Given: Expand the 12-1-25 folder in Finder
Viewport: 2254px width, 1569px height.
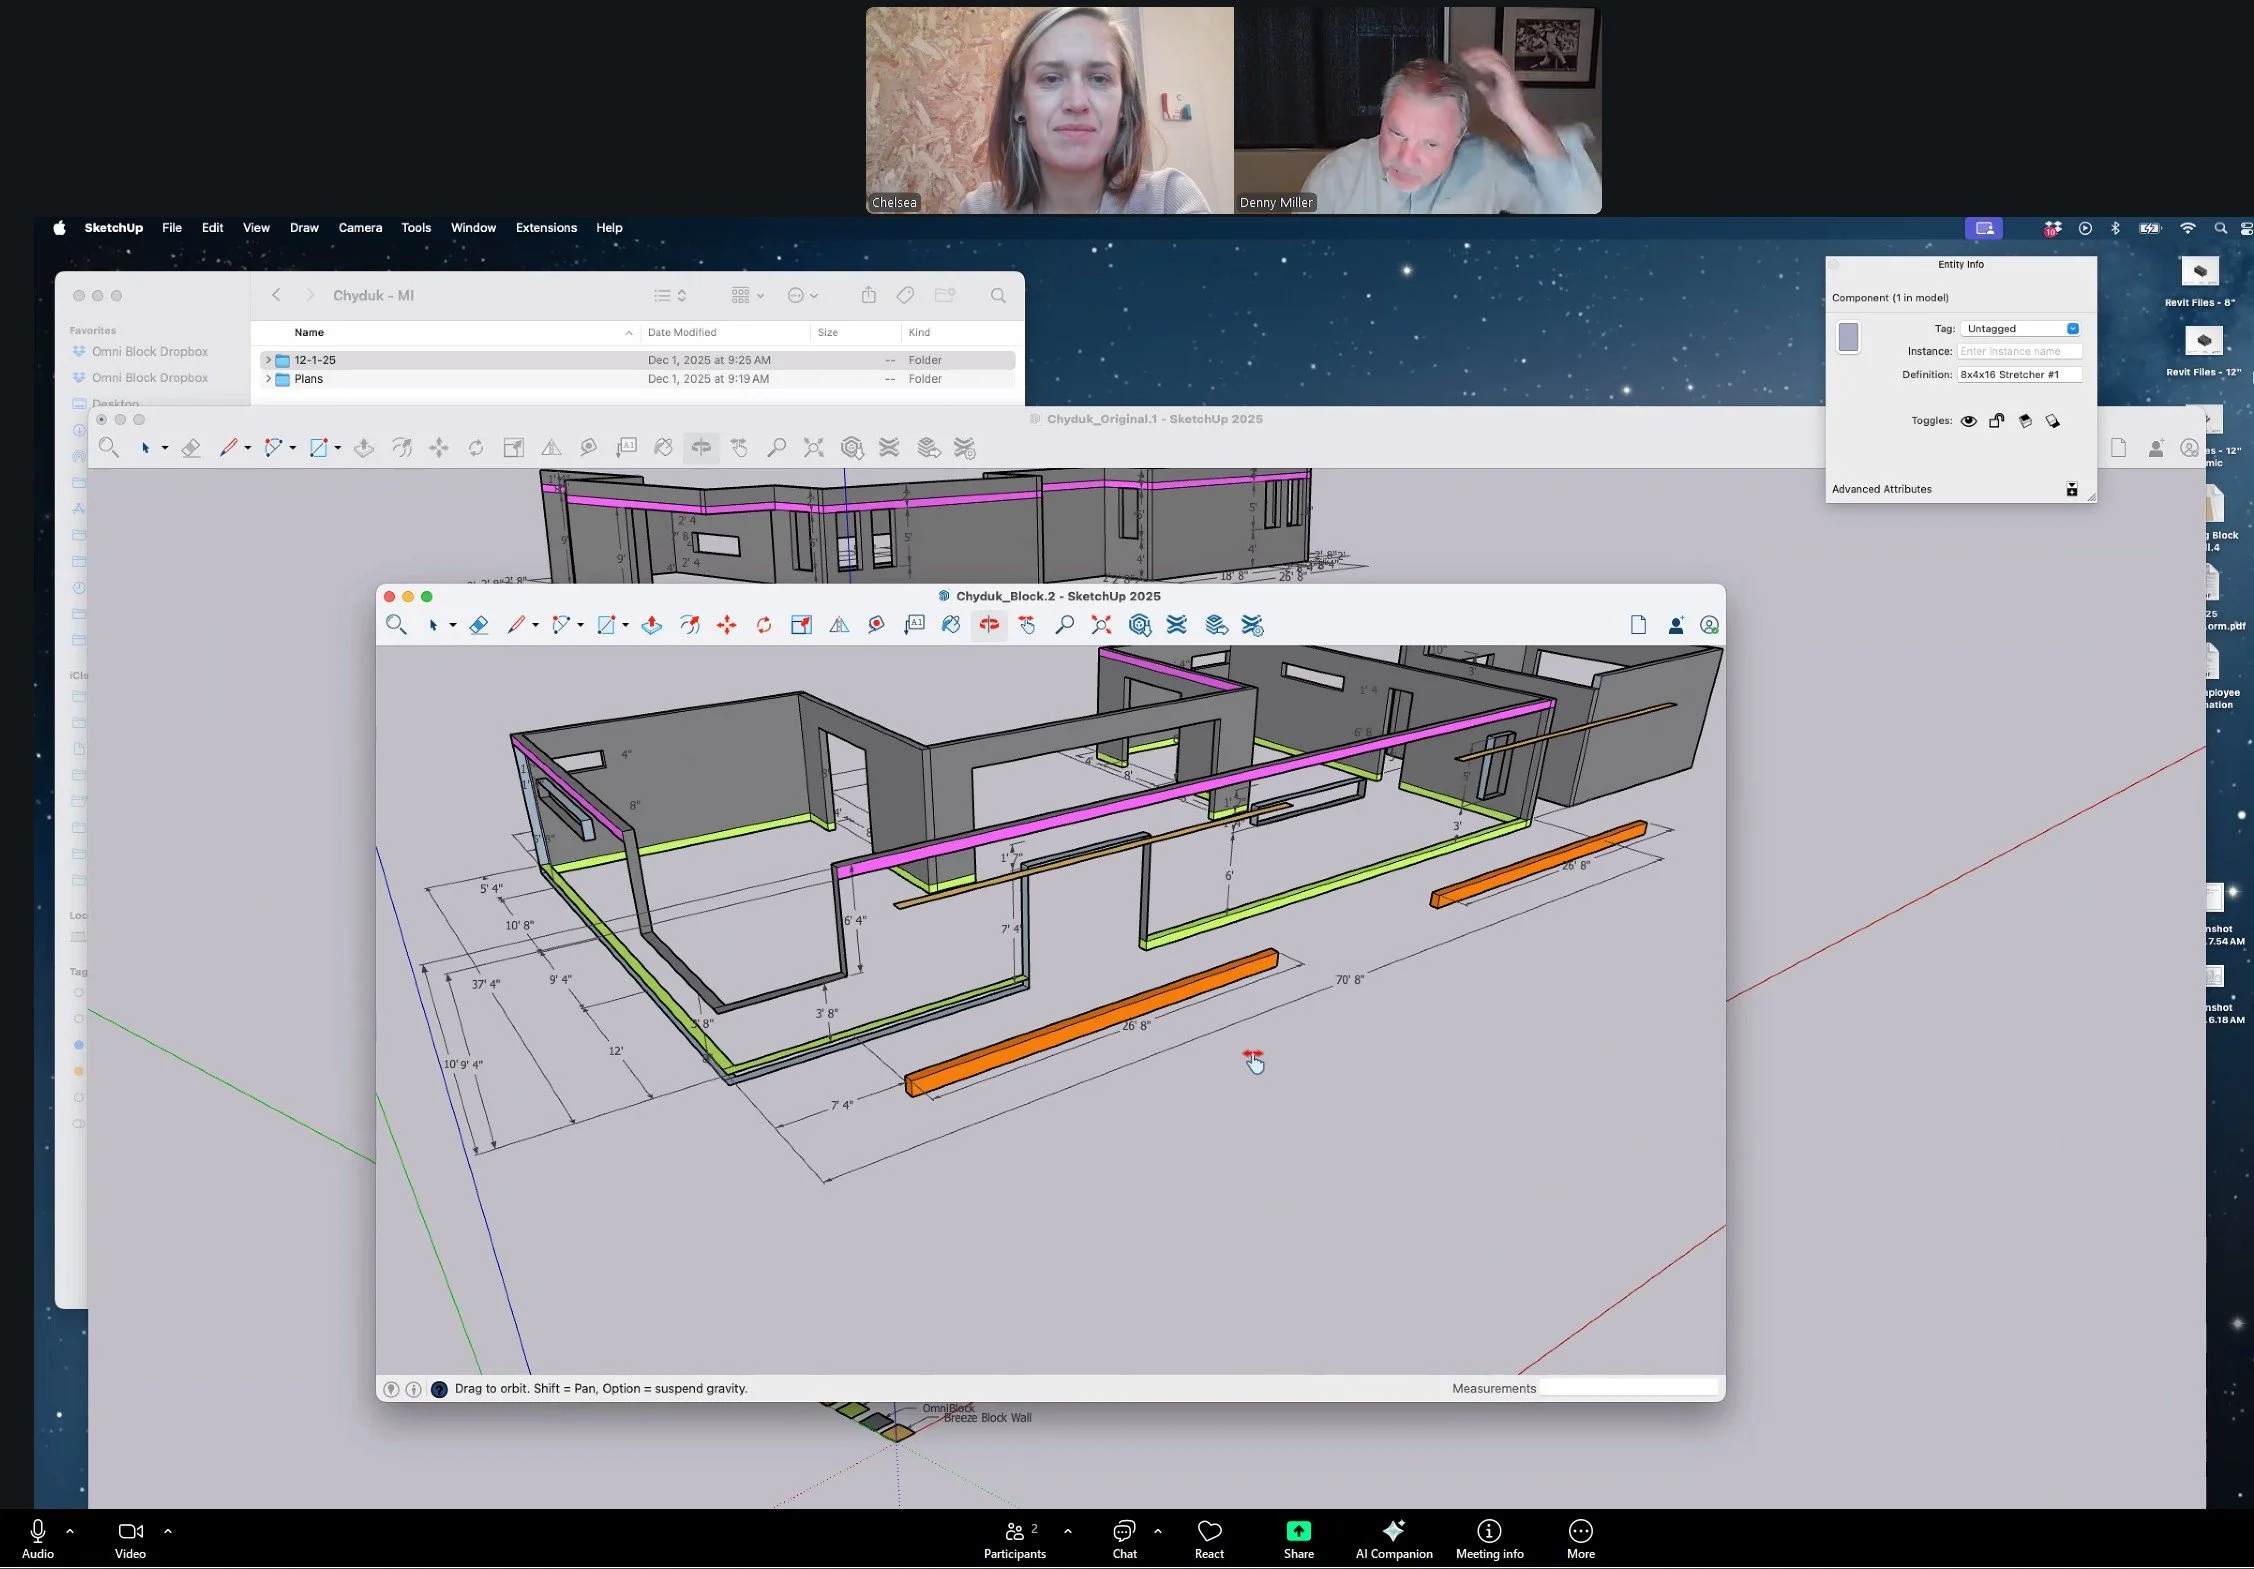Looking at the screenshot, I should [x=268, y=360].
